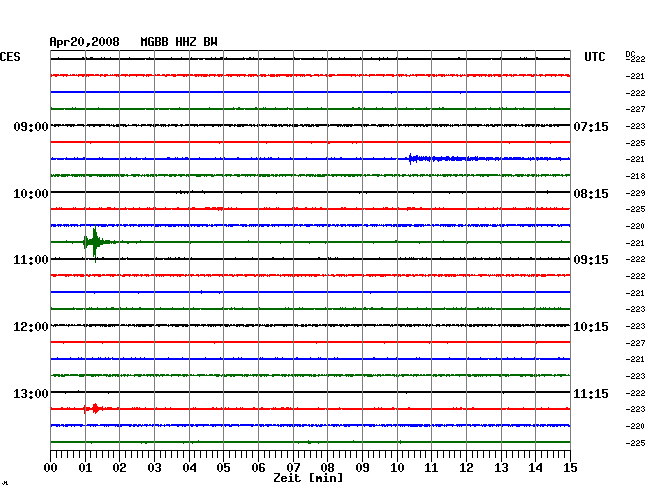This screenshot has width=650, height=494.
Task: Select minute 08 on the time axis
Action: pyautogui.click(x=327, y=468)
